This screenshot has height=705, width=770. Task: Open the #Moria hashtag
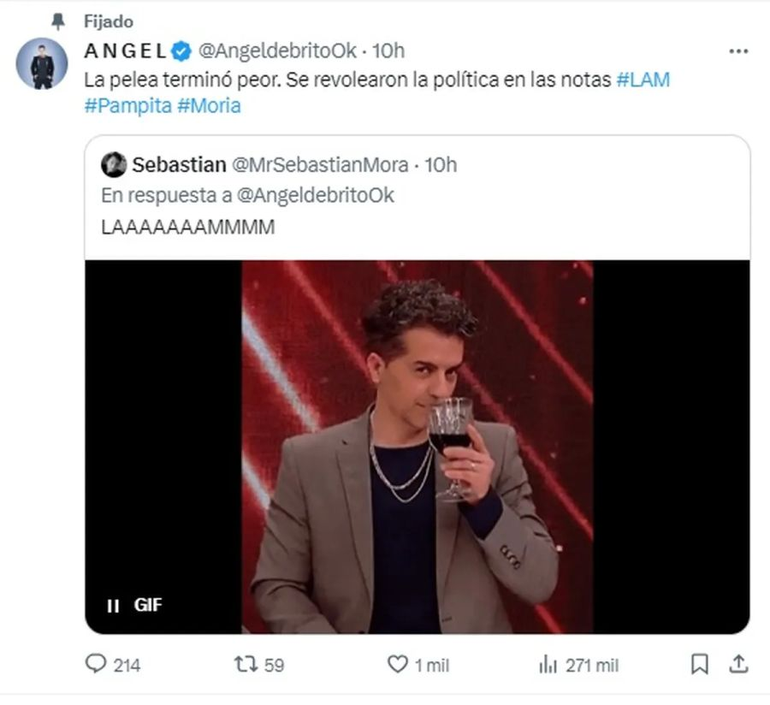209,106
